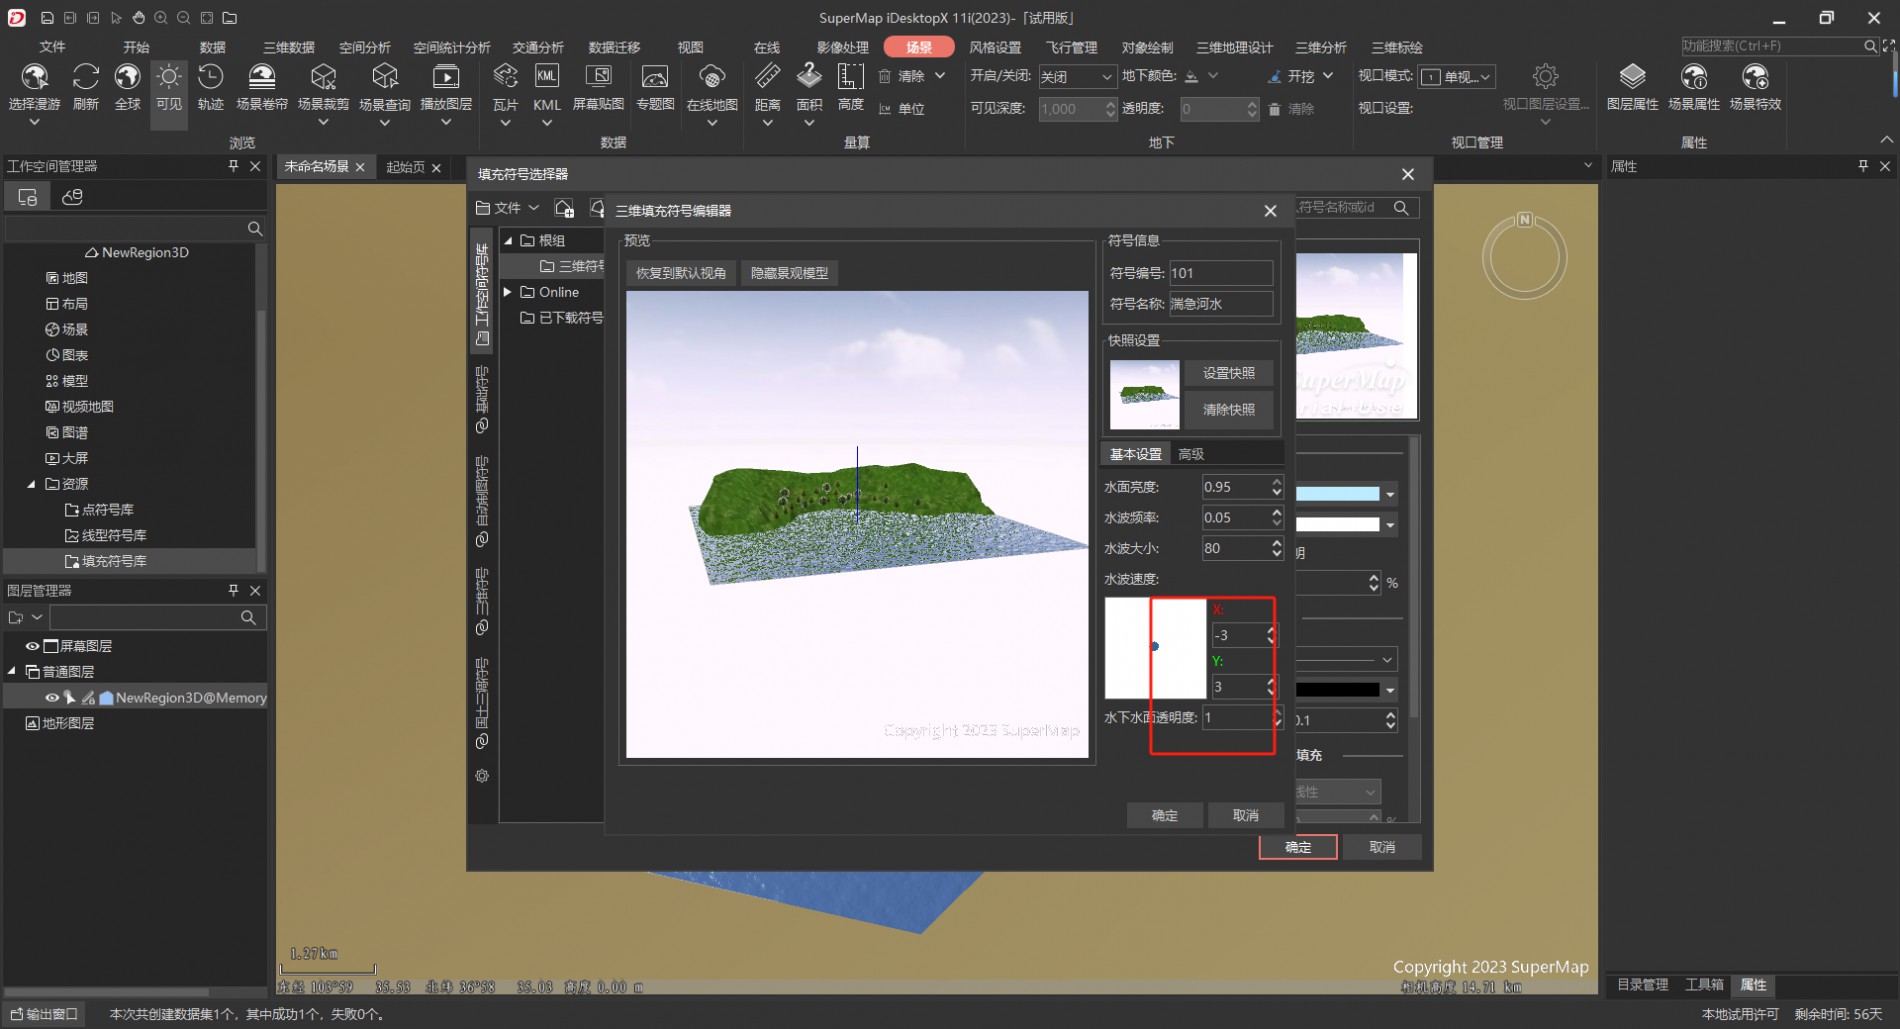Select the 高度 height measure tool
The width and height of the screenshot is (1900, 1029).
tap(850, 77)
